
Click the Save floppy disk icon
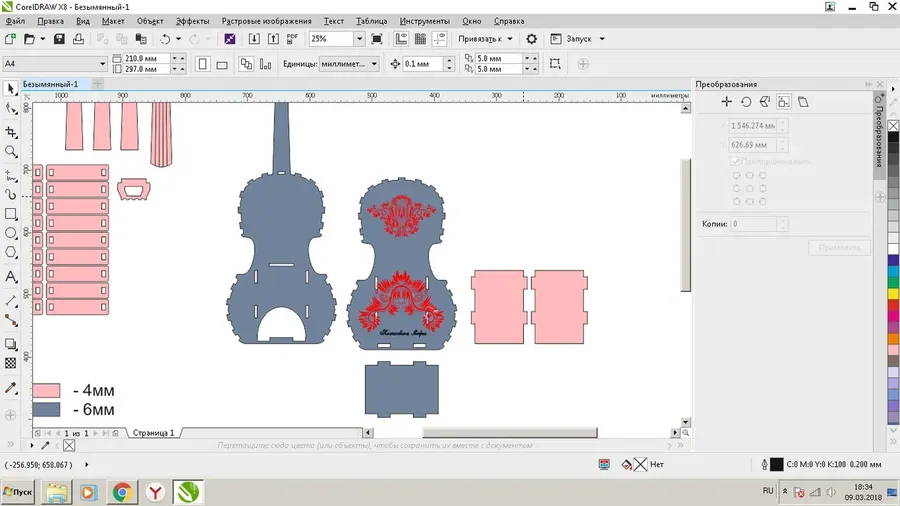coord(59,39)
